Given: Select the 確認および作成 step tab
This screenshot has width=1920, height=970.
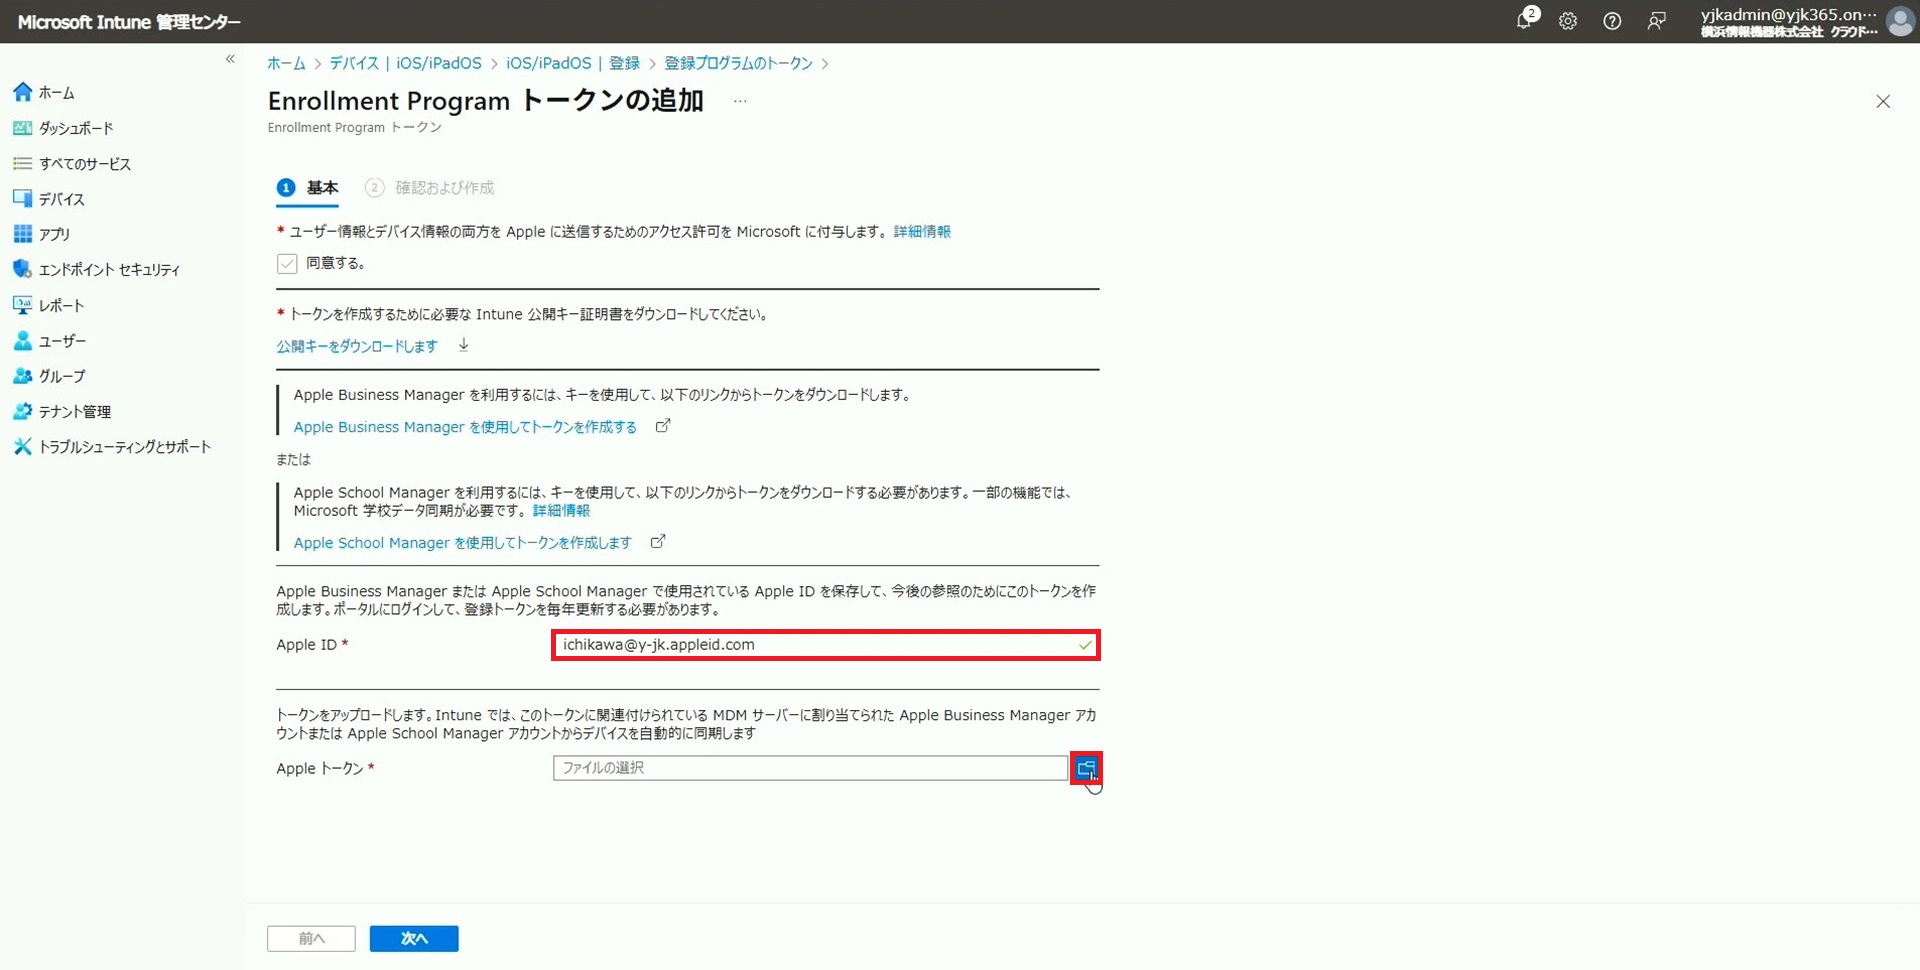Looking at the screenshot, I should coord(430,187).
